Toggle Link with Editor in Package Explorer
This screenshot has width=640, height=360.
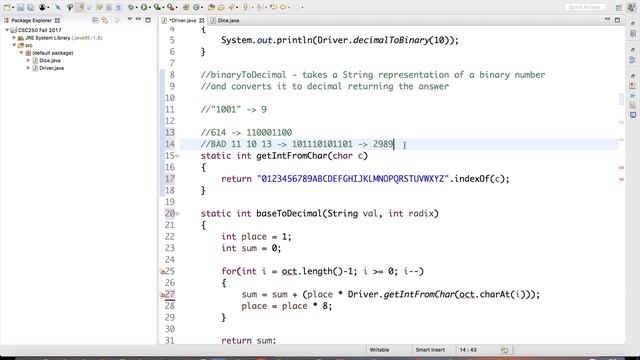(x=105, y=20)
